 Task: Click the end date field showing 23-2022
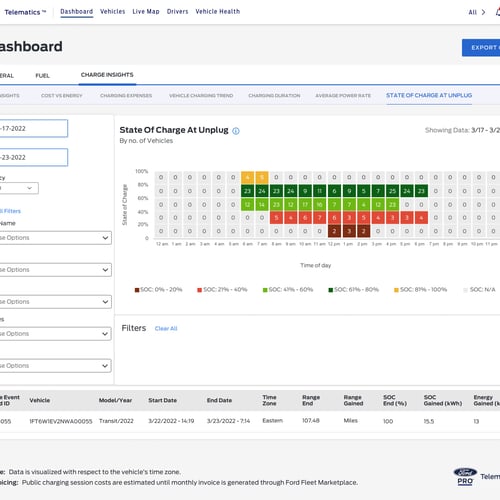click(x=34, y=157)
